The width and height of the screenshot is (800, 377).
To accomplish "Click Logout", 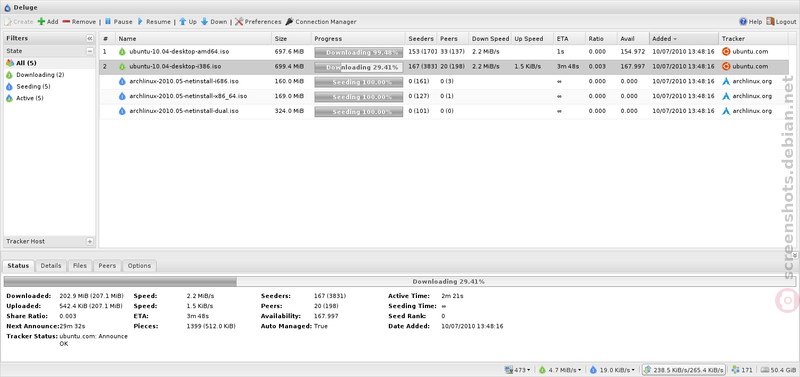I will pos(781,22).
